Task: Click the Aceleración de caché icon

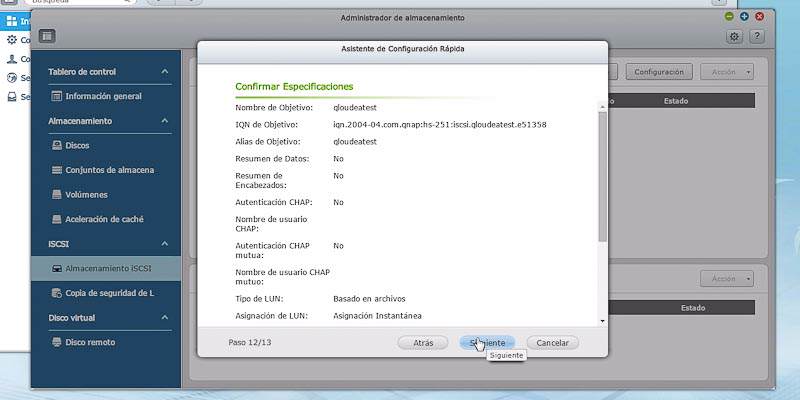Action: [57, 219]
